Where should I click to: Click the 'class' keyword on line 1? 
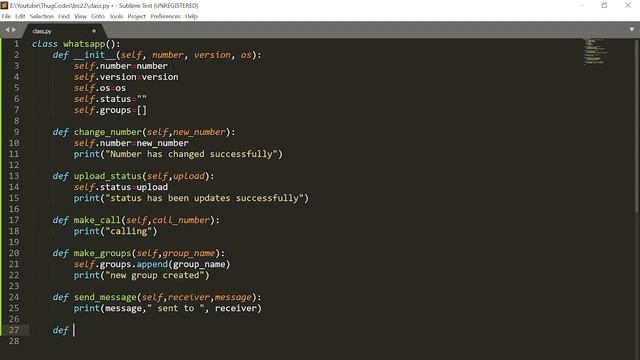[x=45, y=44]
